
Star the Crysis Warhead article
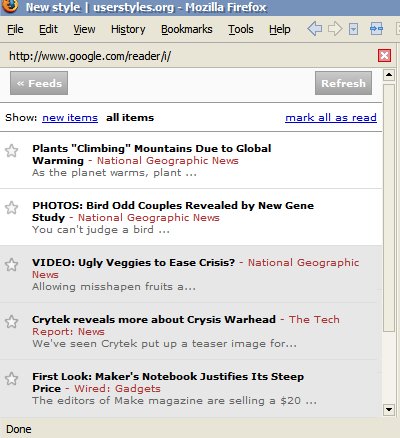point(12,322)
